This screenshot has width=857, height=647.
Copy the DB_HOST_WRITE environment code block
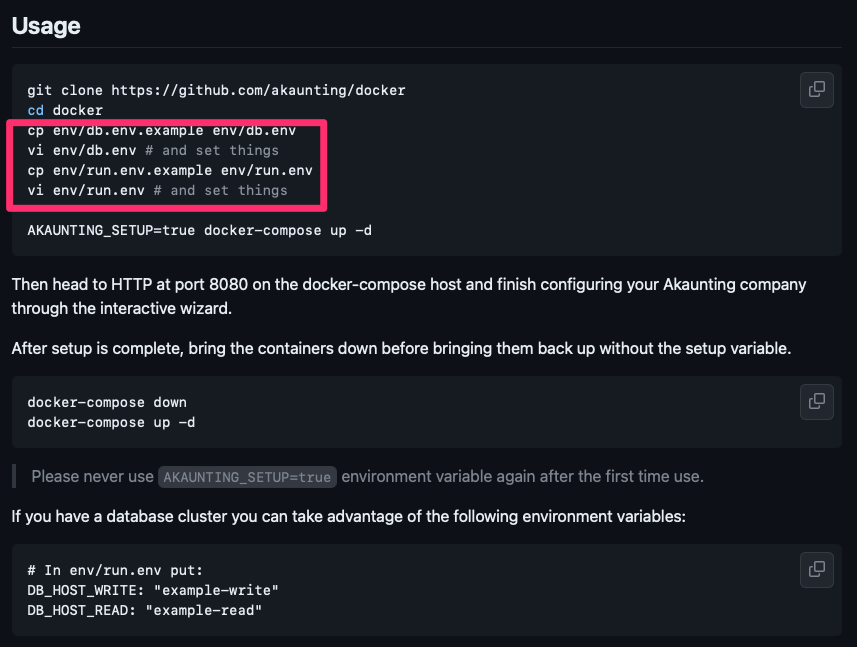click(x=817, y=569)
